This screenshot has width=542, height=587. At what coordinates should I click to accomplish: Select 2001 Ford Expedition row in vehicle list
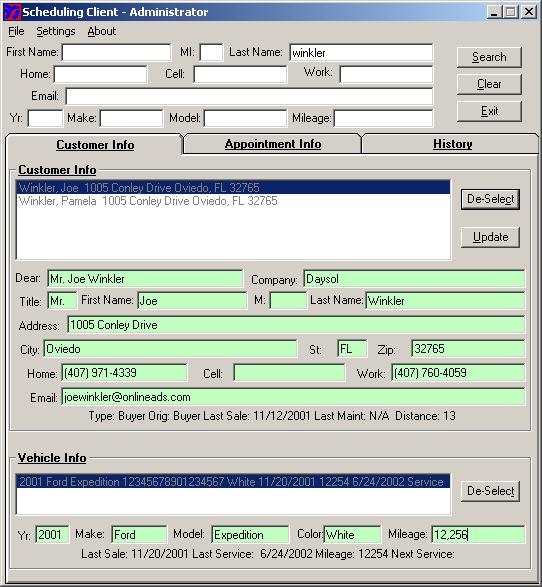[x=233, y=481]
